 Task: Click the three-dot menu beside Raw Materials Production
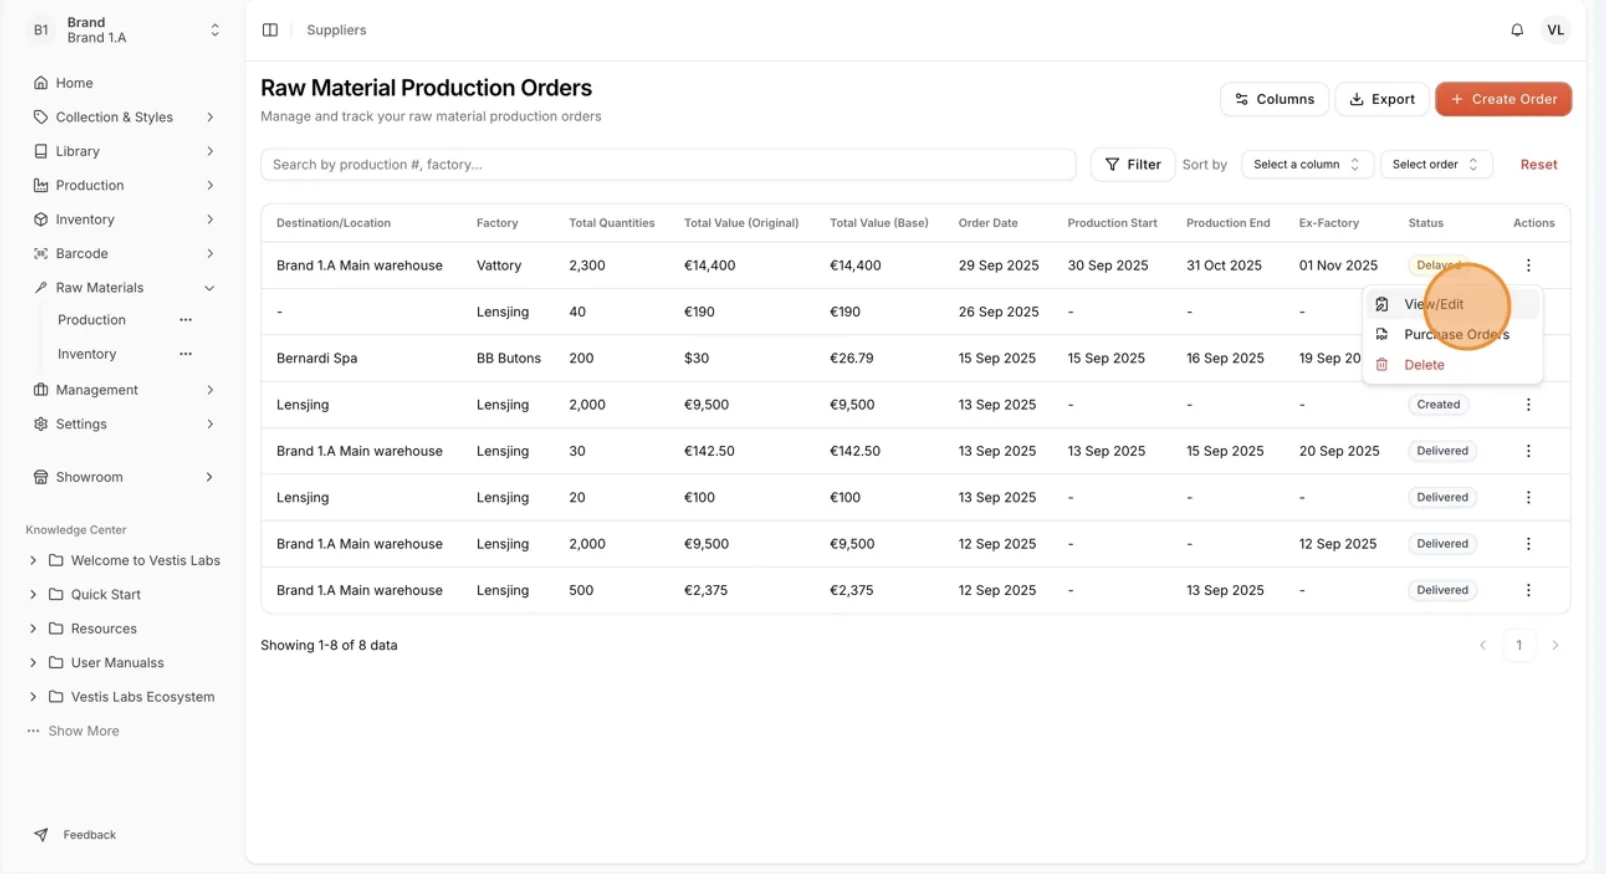(x=186, y=320)
